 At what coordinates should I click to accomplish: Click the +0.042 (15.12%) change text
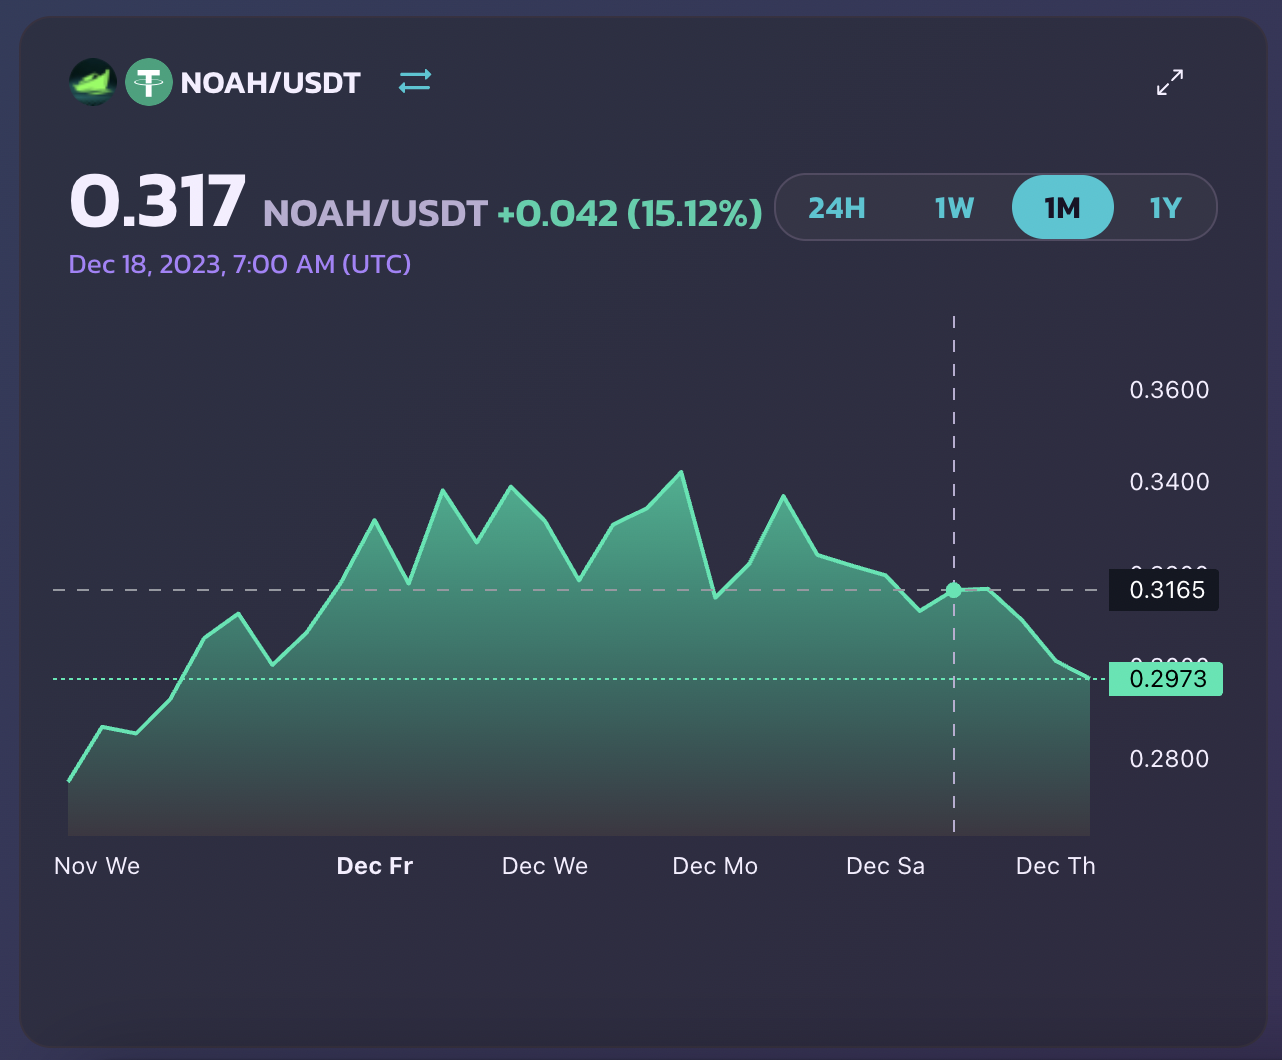(x=629, y=213)
